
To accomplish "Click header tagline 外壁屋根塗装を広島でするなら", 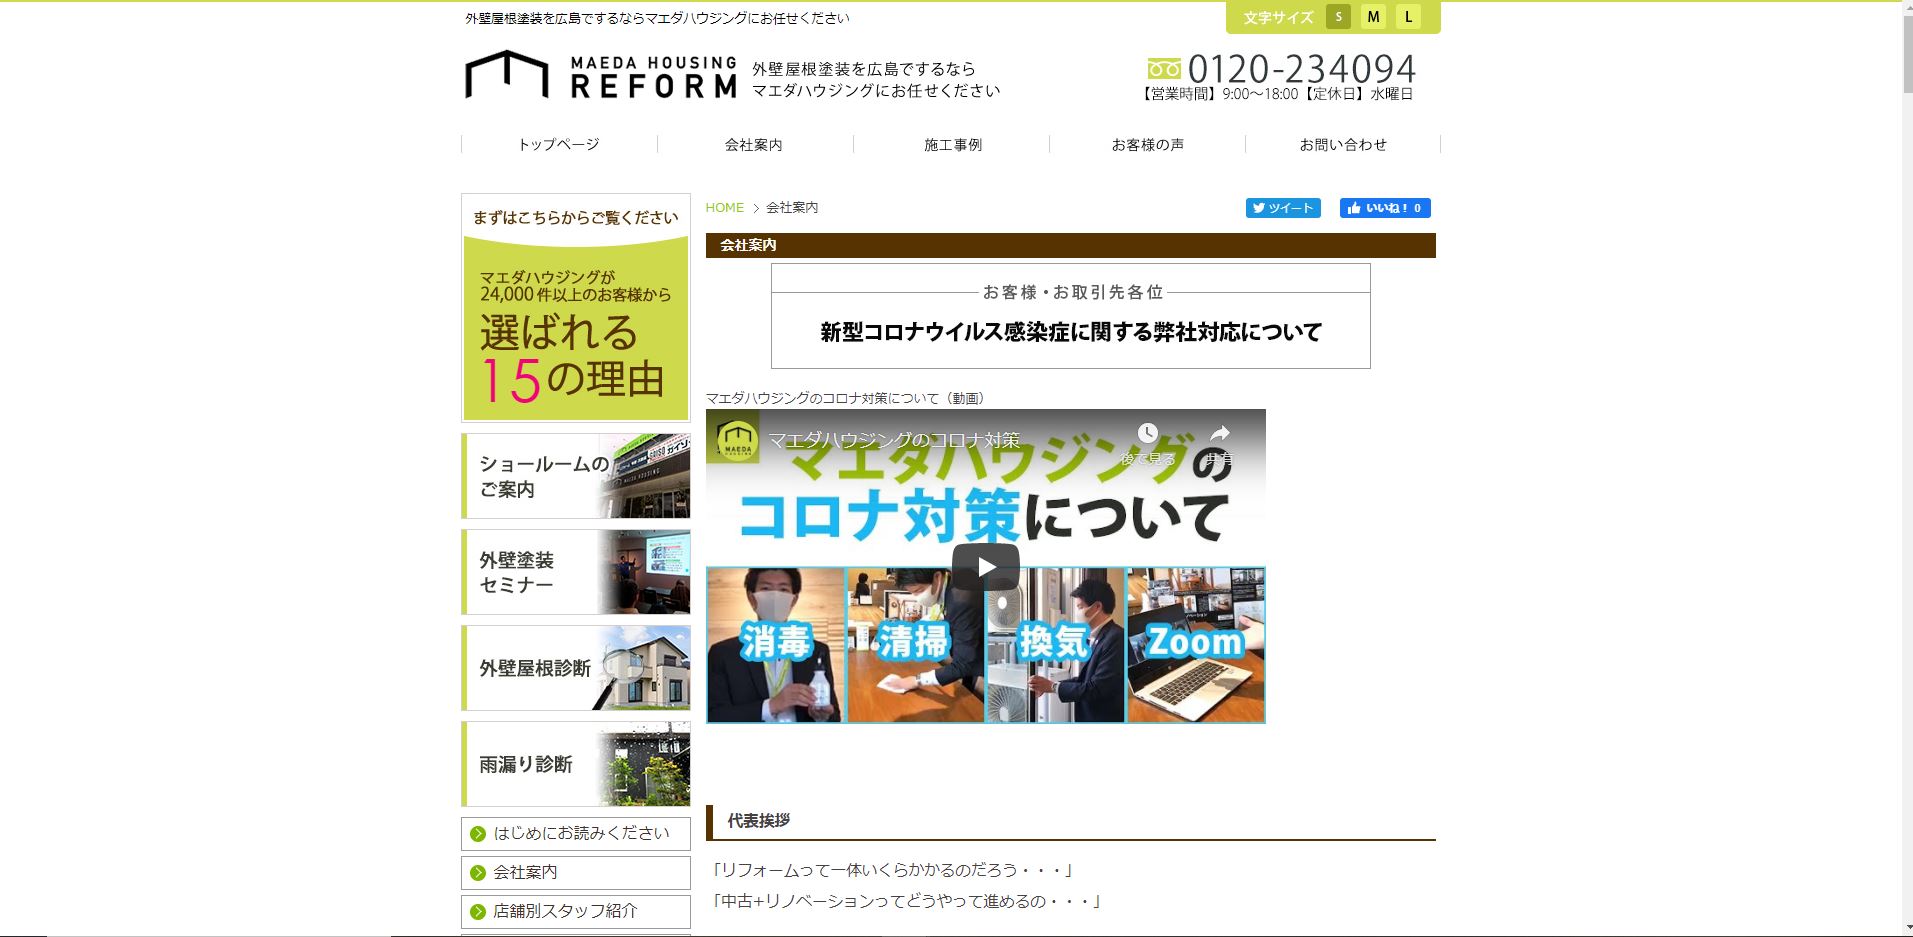I will click(x=864, y=69).
